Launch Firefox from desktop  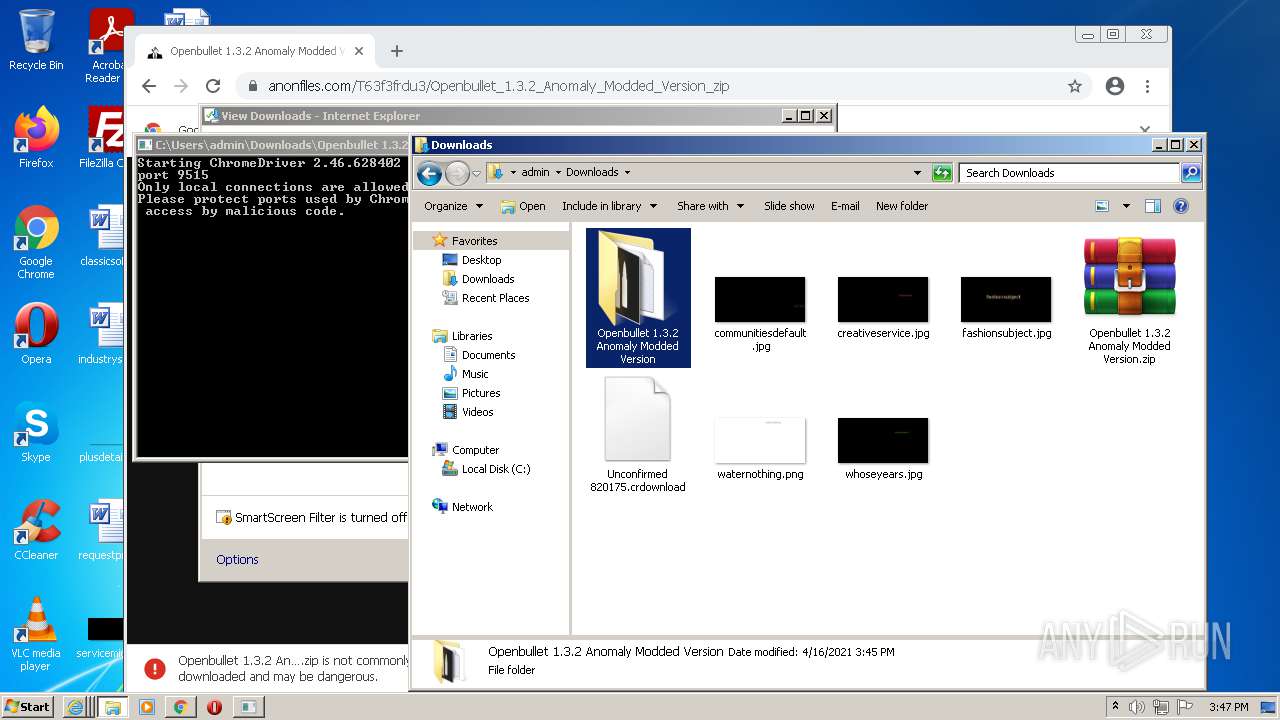(x=36, y=137)
